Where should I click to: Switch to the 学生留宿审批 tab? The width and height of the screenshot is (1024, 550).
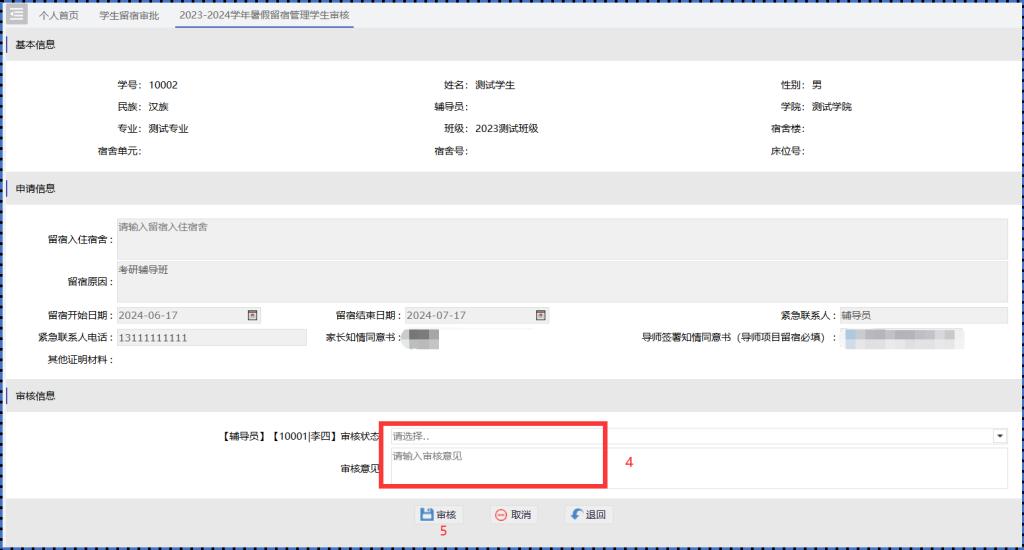coord(129,16)
